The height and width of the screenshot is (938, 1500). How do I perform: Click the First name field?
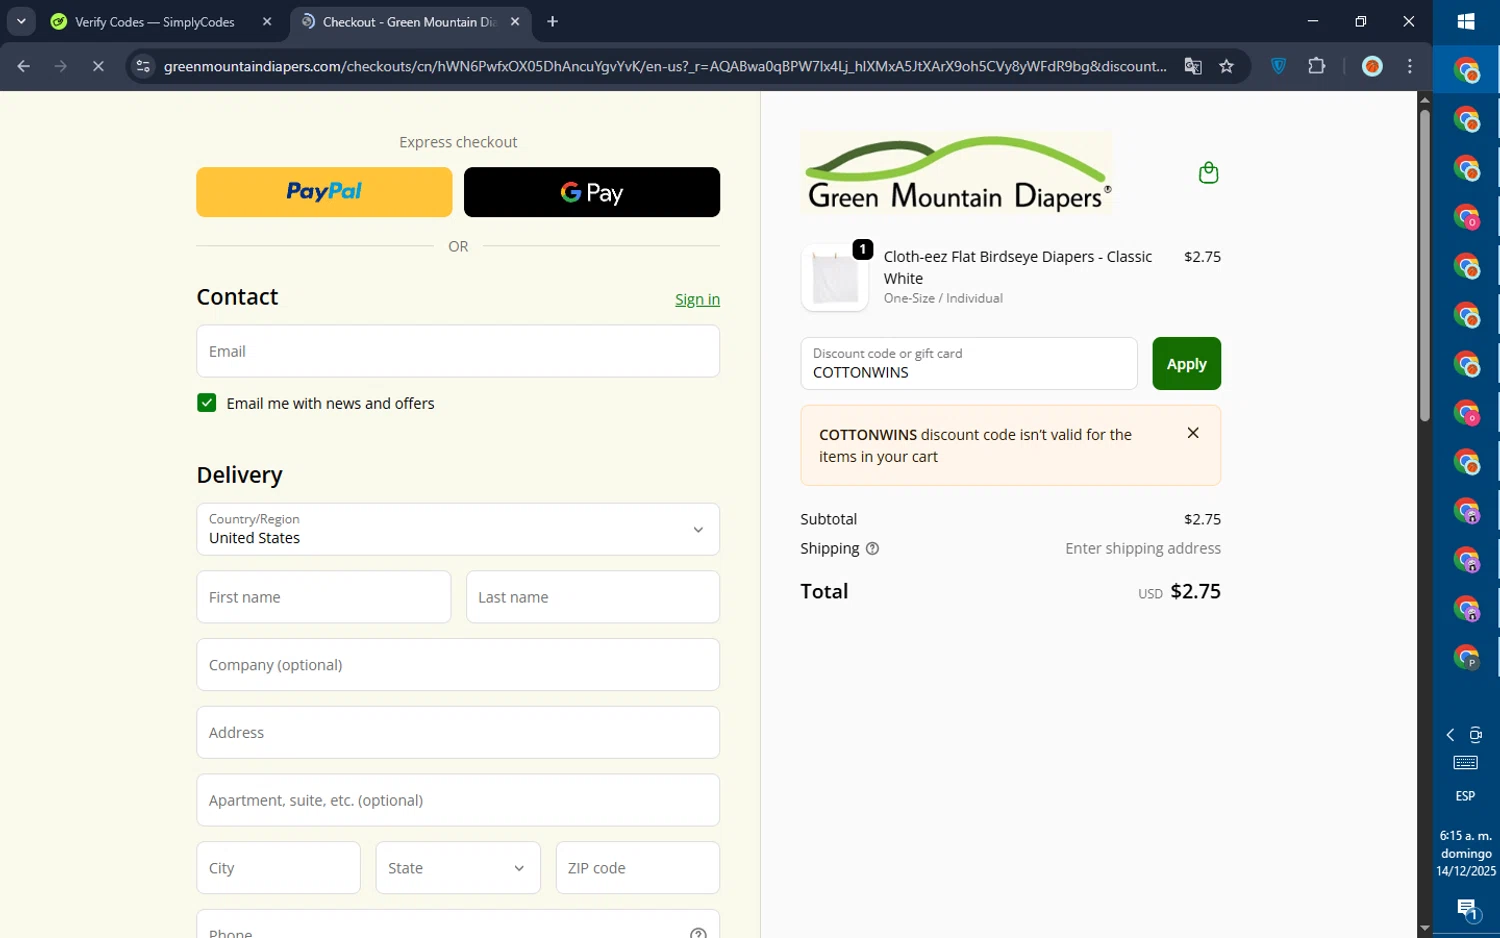tap(324, 597)
